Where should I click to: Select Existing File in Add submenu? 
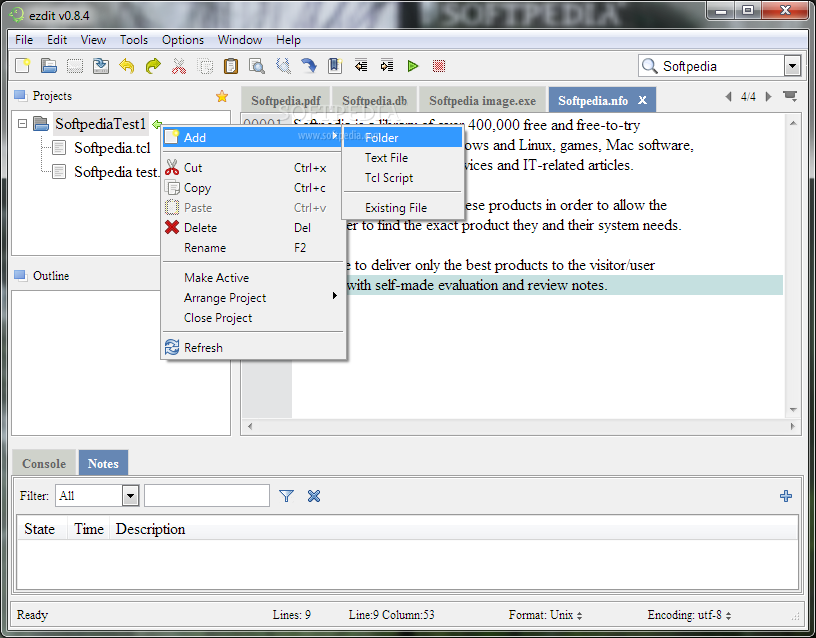(x=402, y=208)
